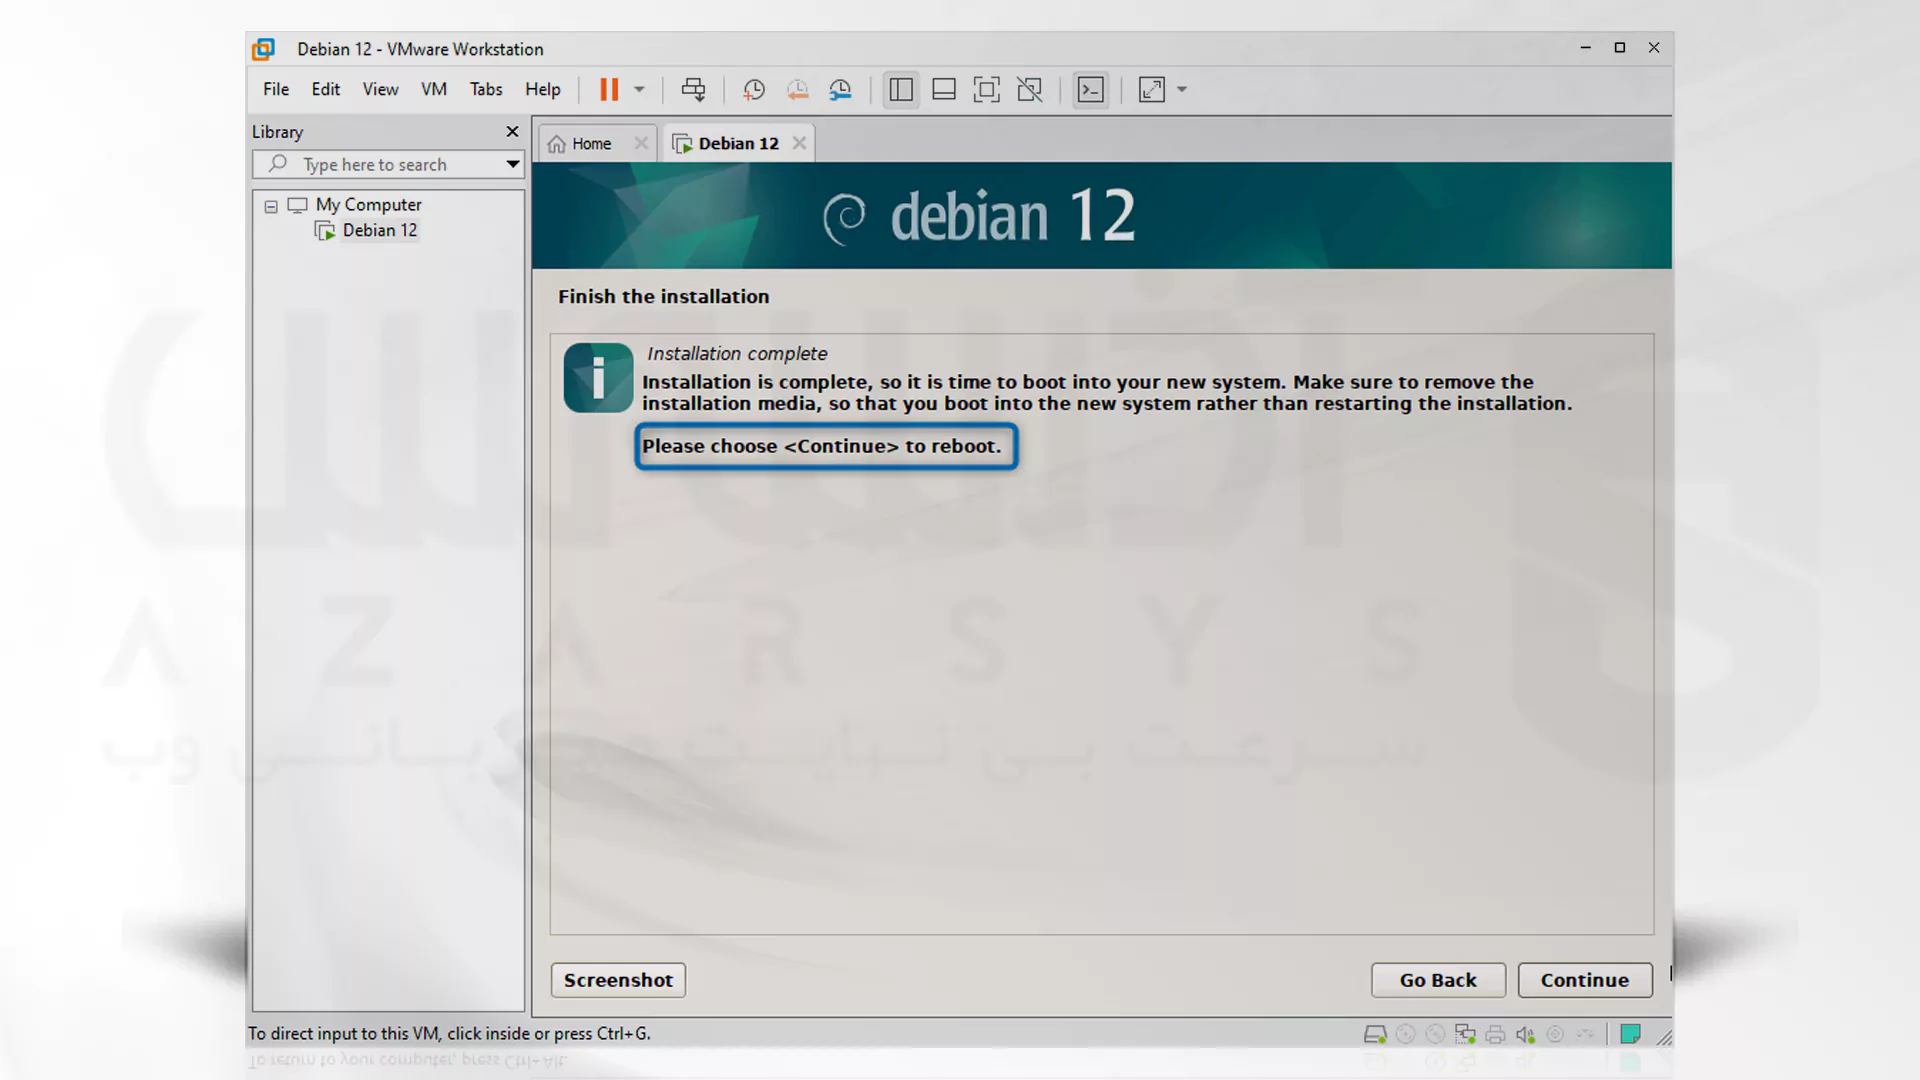Click the snapshot capture icon
The height and width of the screenshot is (1080, 1920).
753,88
